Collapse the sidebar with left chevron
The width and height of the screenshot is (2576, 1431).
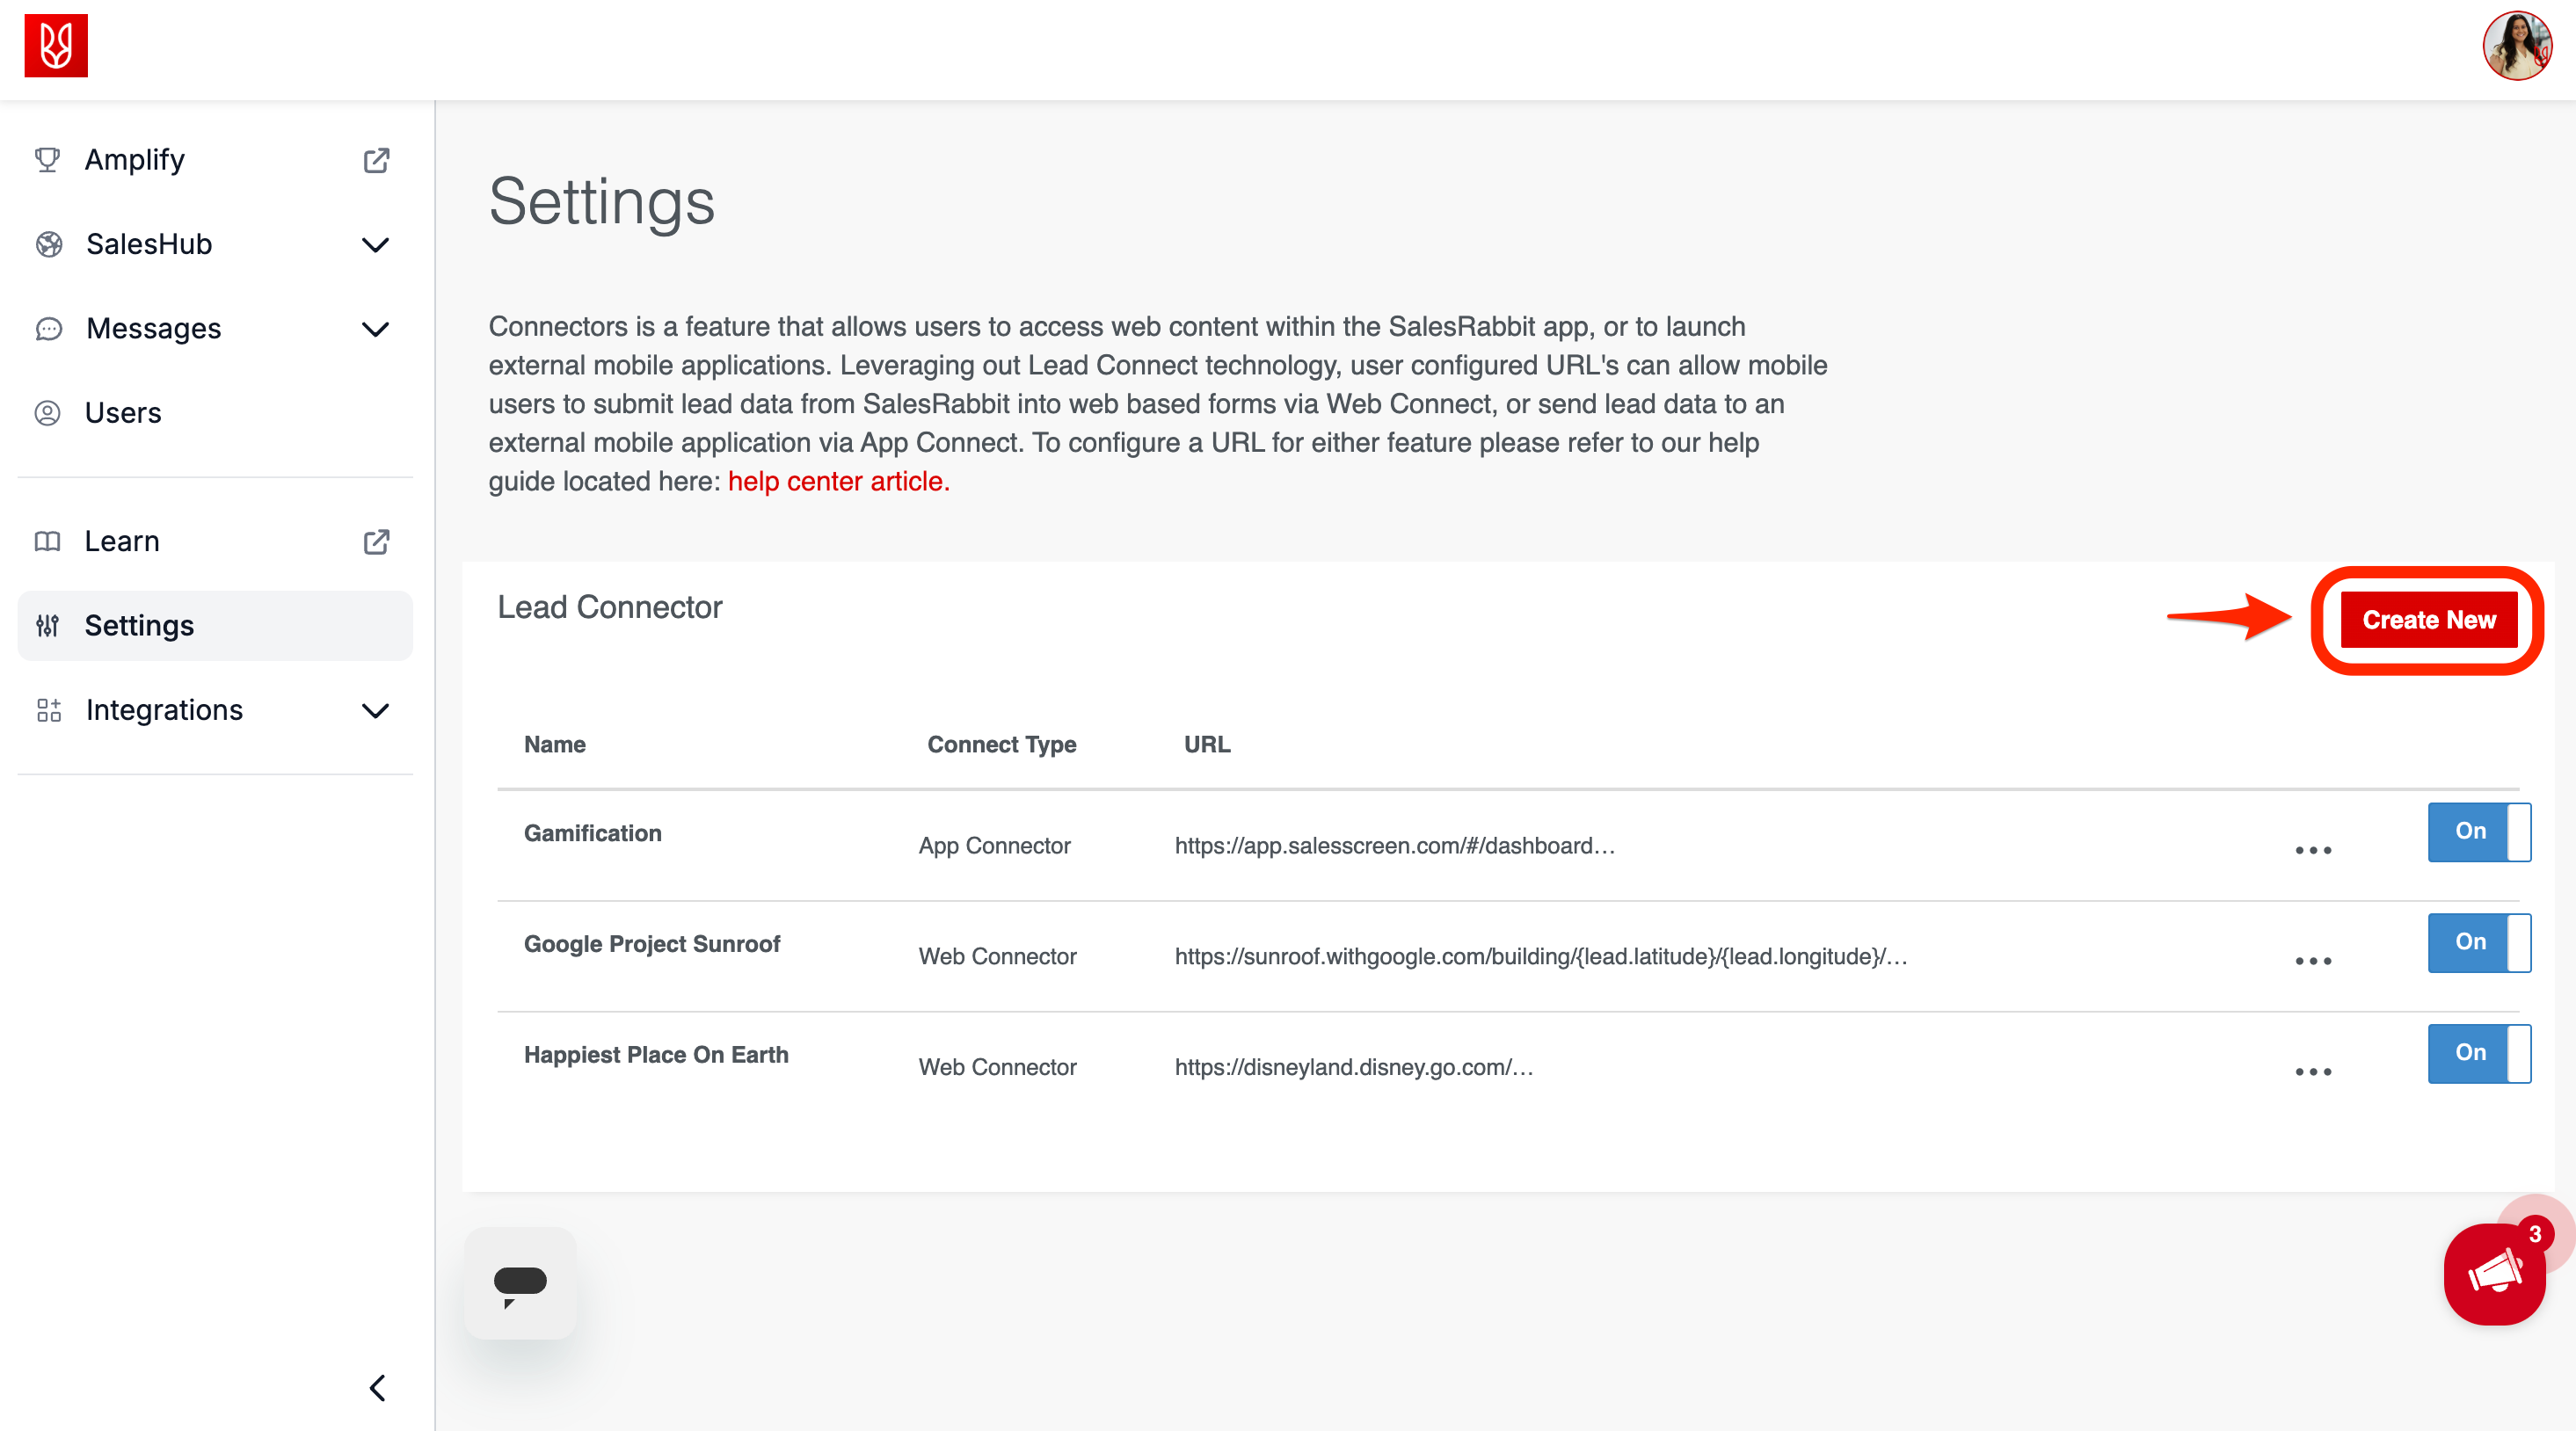[x=377, y=1388]
